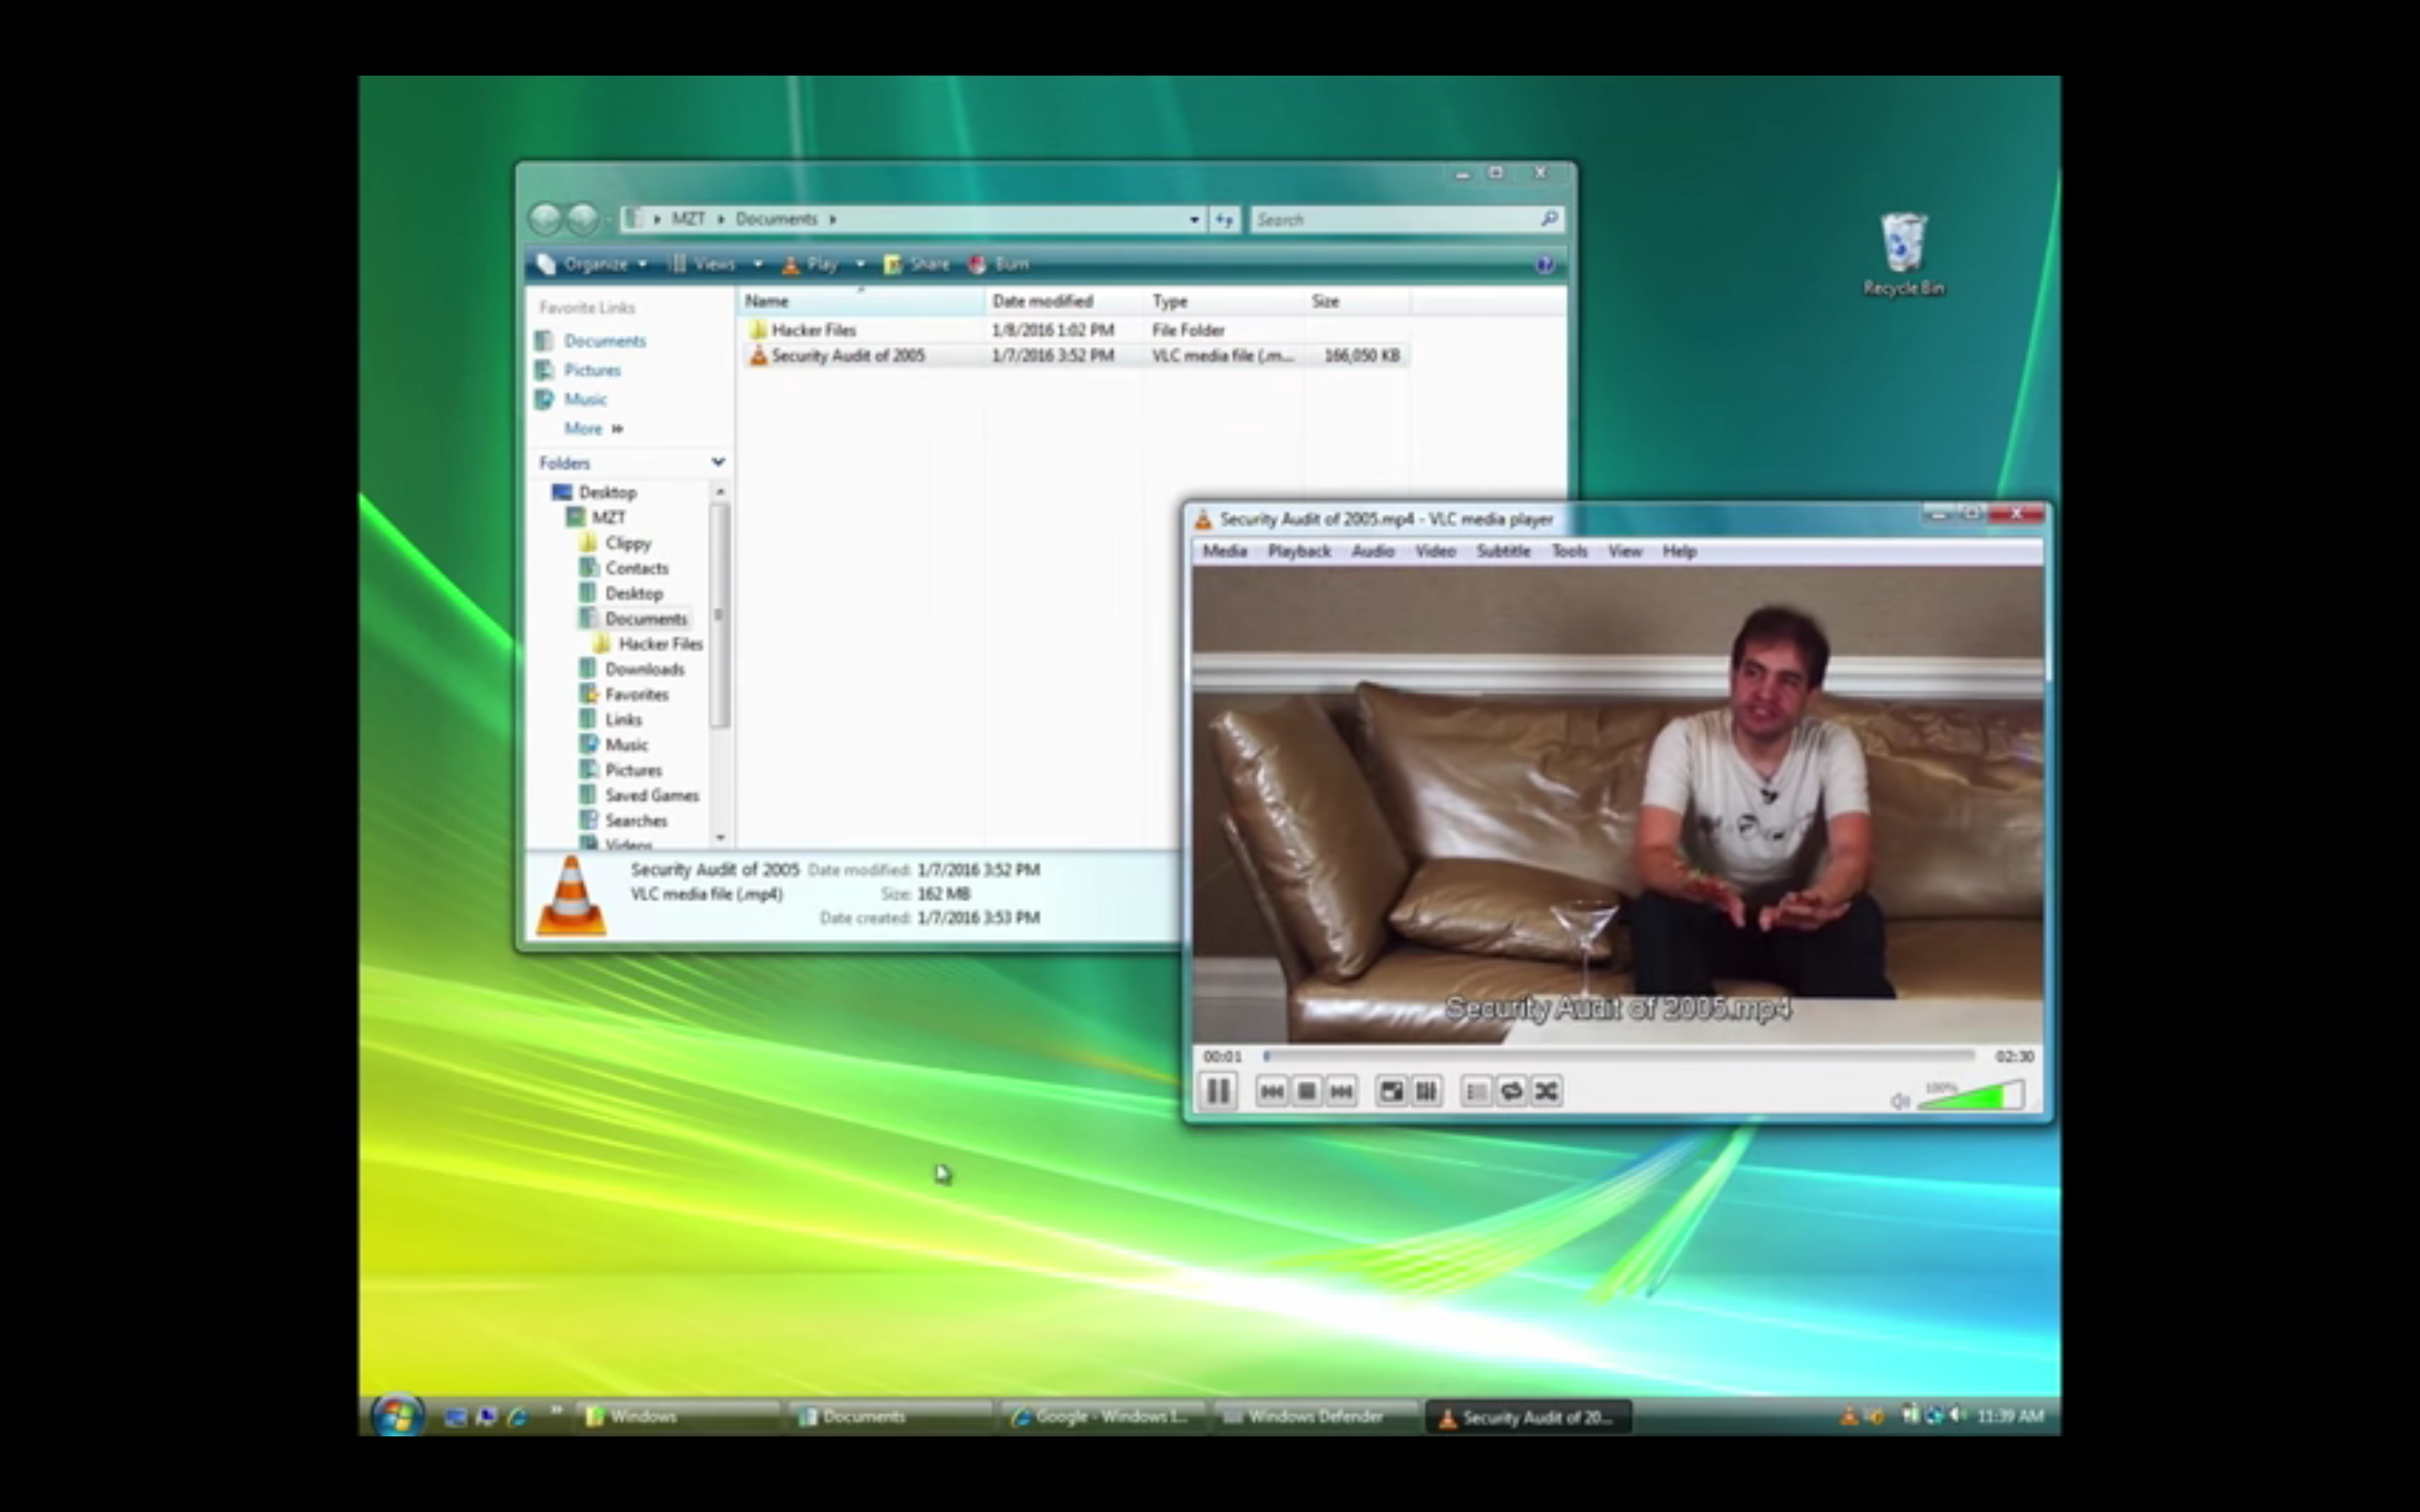This screenshot has width=2420, height=1512.
Task: Expand More favorite links
Action: click(x=593, y=428)
